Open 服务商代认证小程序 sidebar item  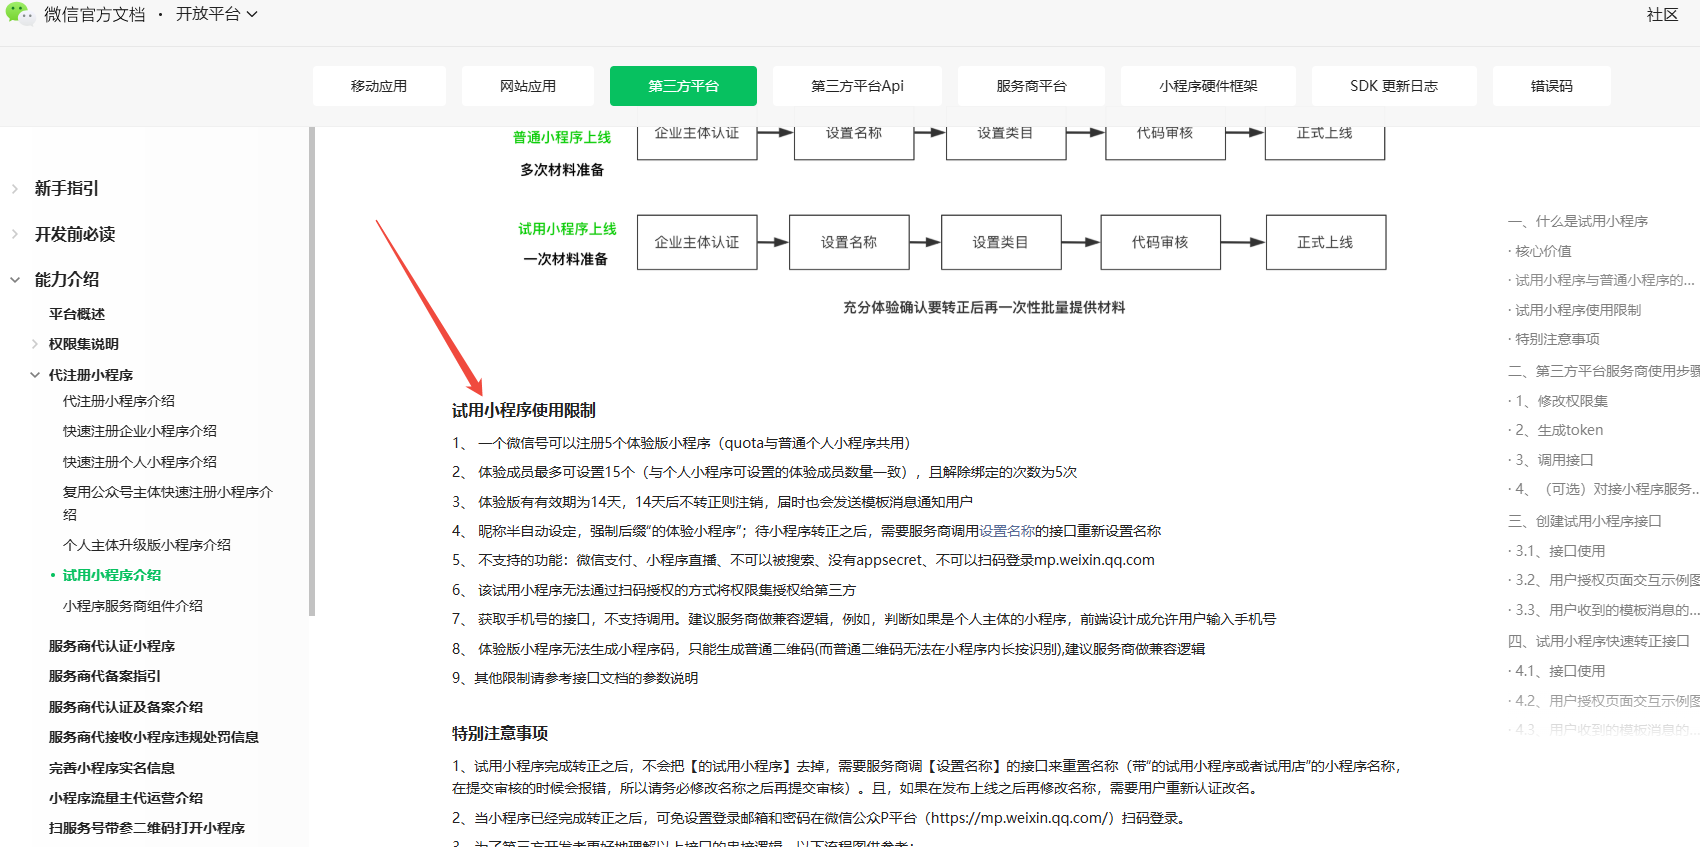pyautogui.click(x=112, y=646)
